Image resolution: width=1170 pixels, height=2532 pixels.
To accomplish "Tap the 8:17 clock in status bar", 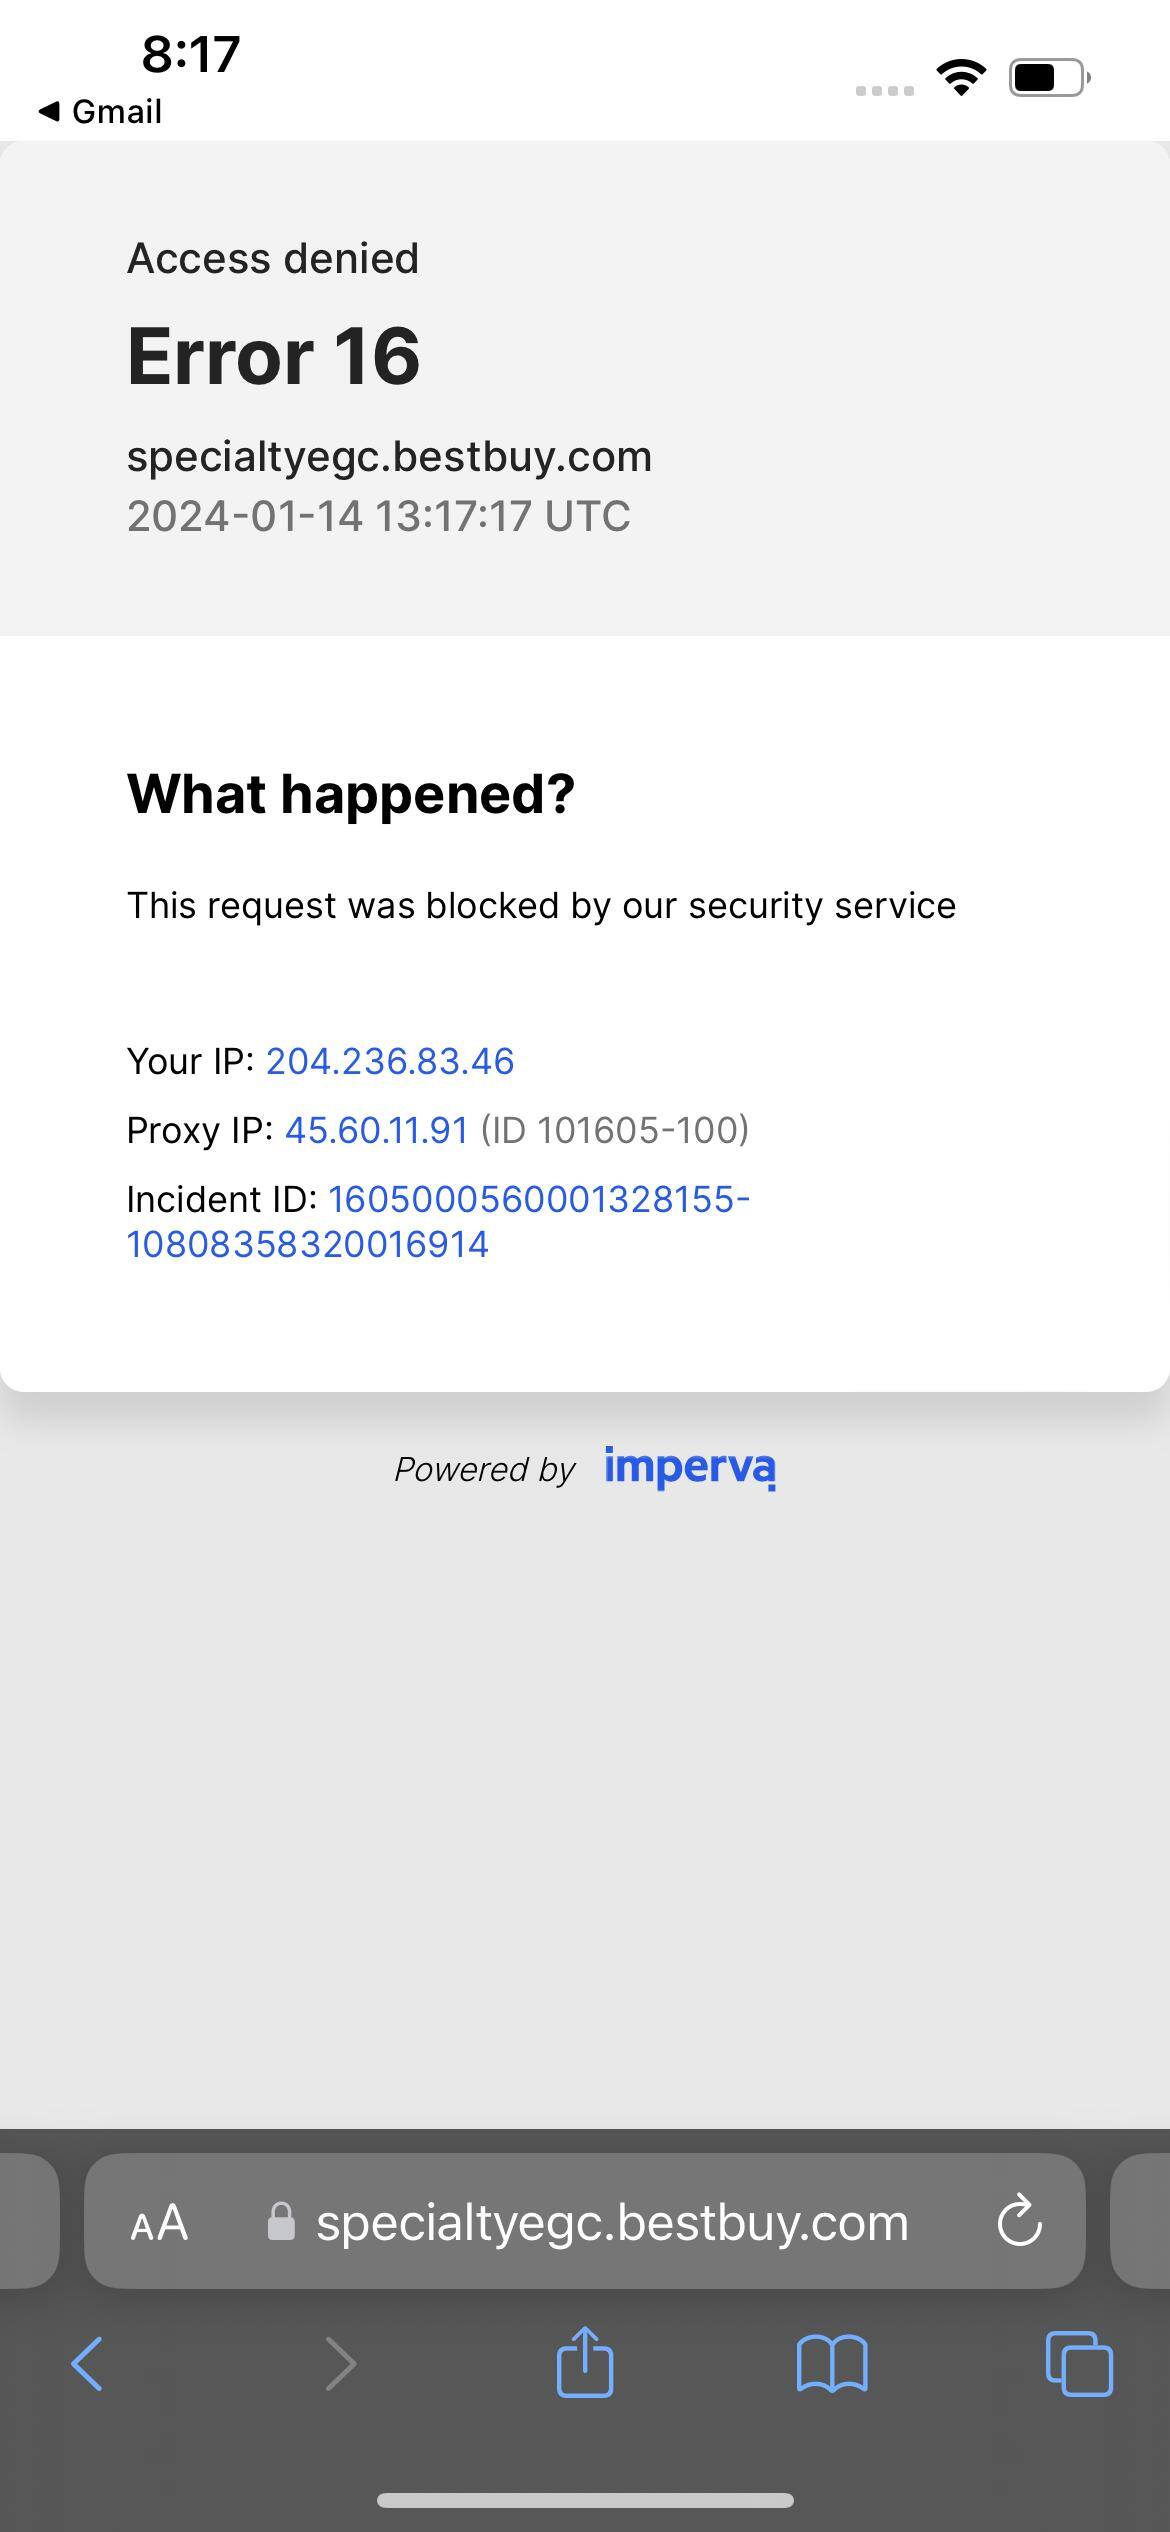I will coord(190,54).
